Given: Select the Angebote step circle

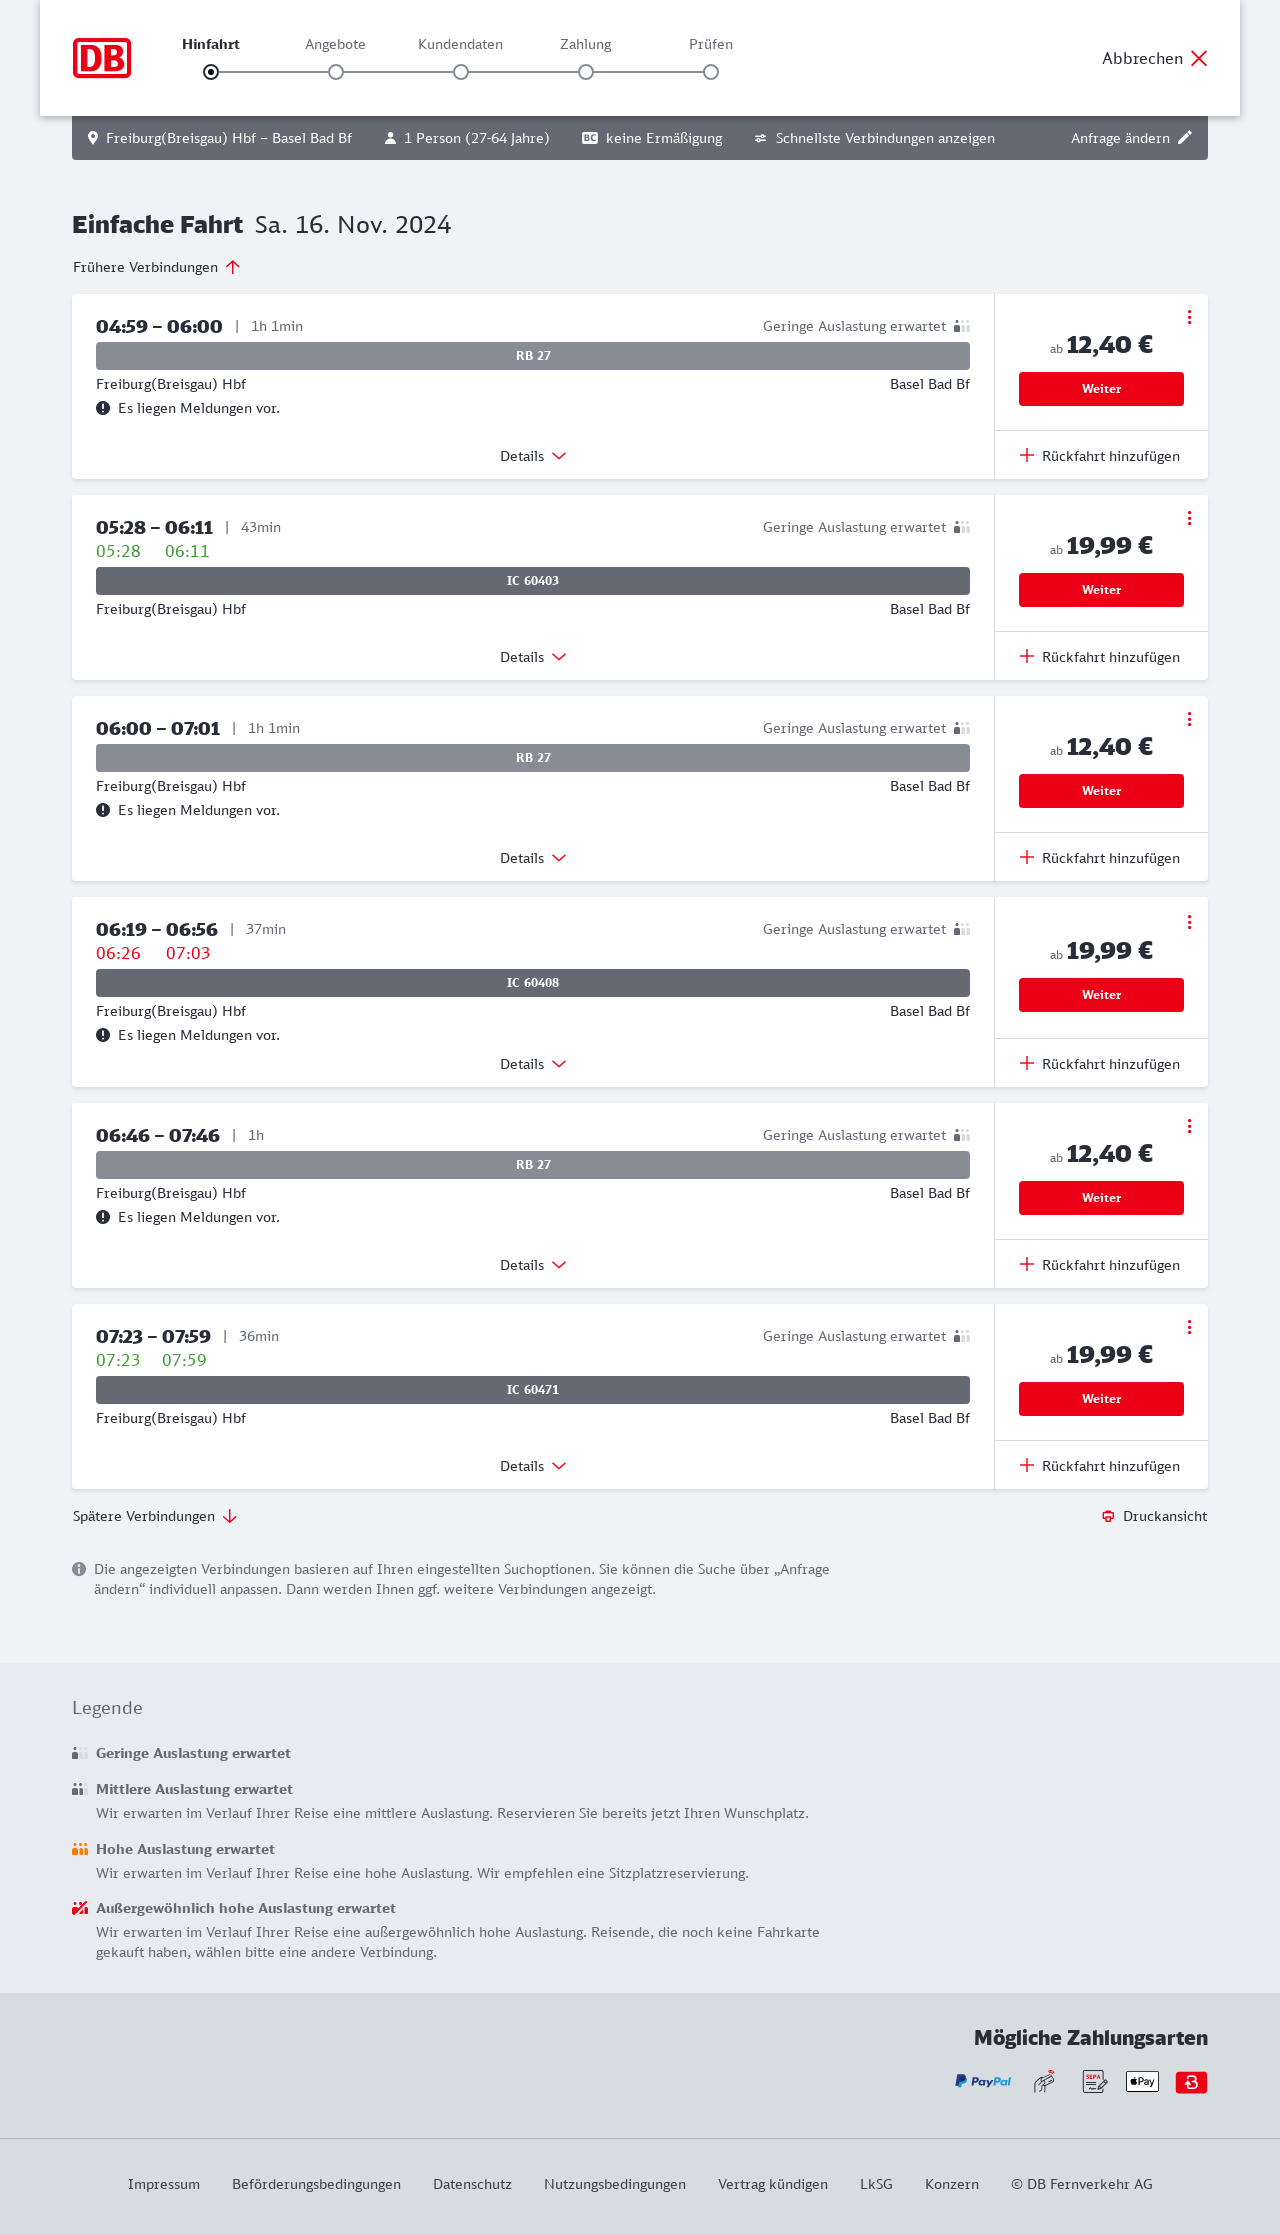Looking at the screenshot, I should 336,72.
